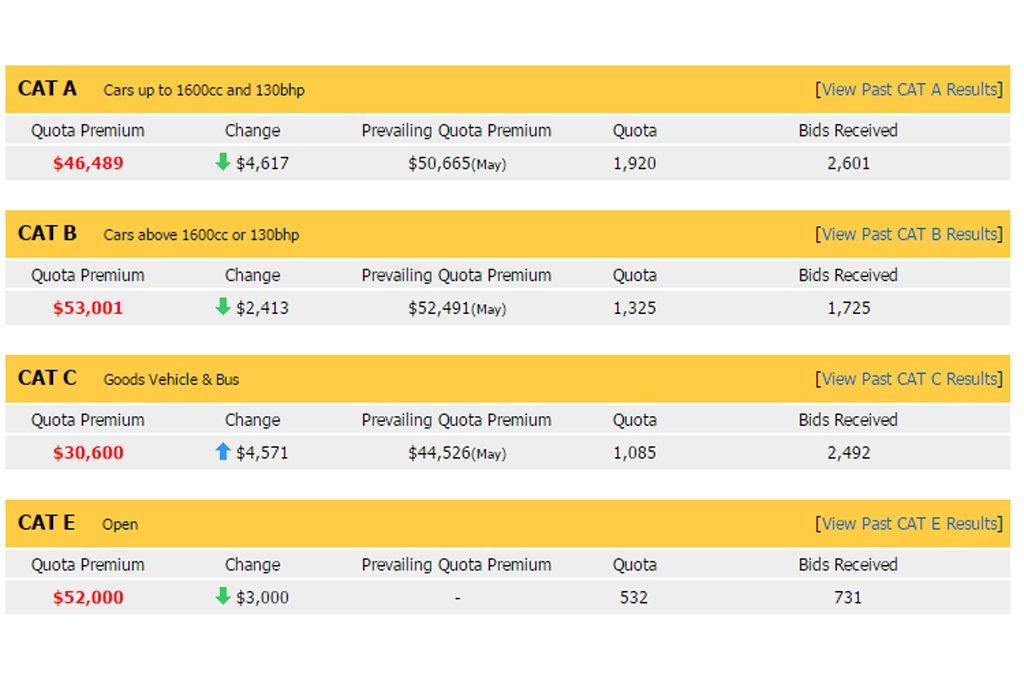This screenshot has width=1024, height=683.
Task: Select CAT C quota premium $30,600
Action: click(x=88, y=453)
